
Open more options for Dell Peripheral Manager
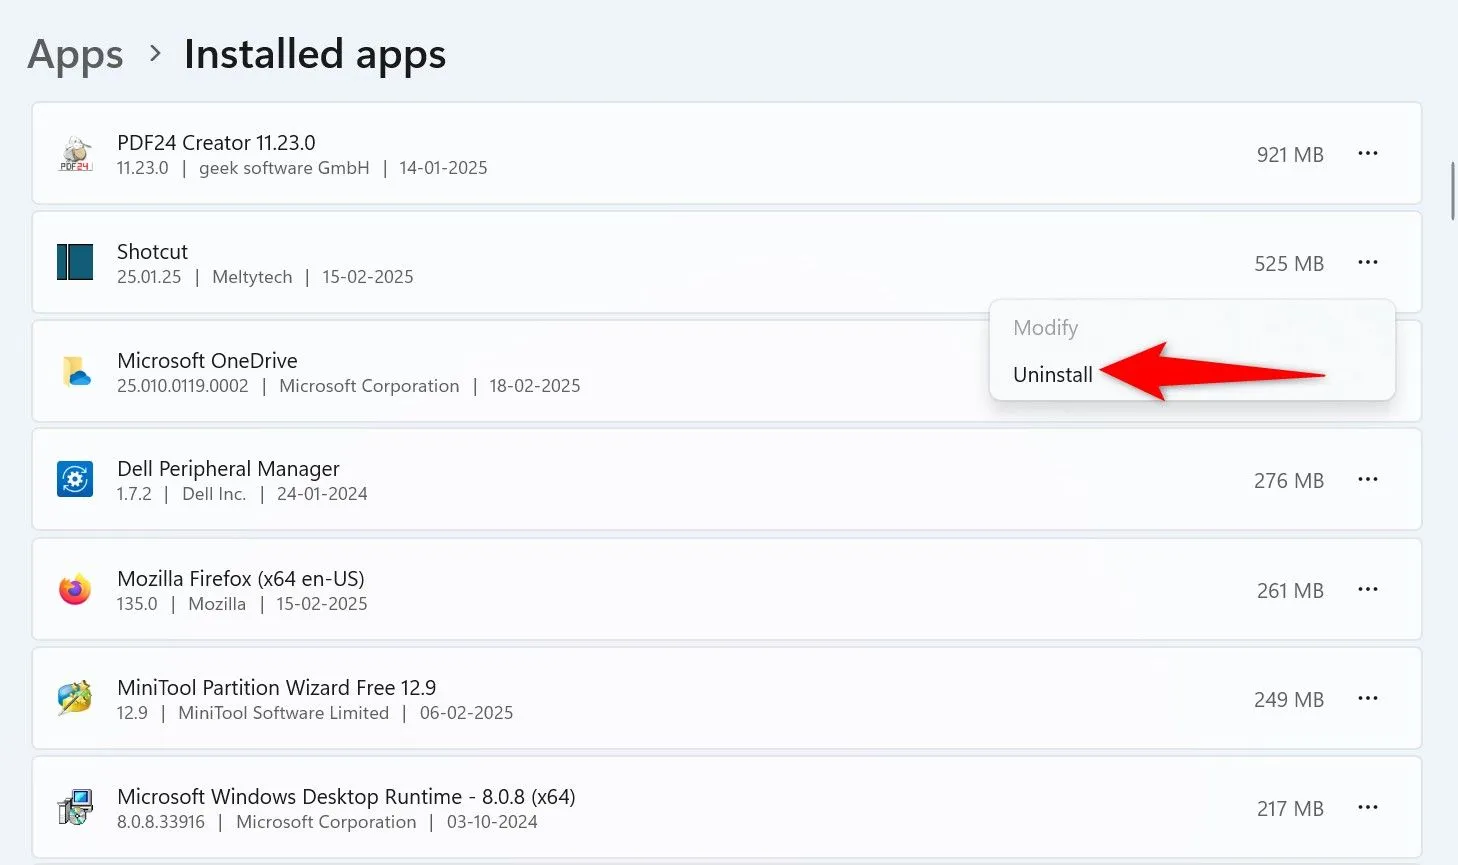click(x=1368, y=480)
